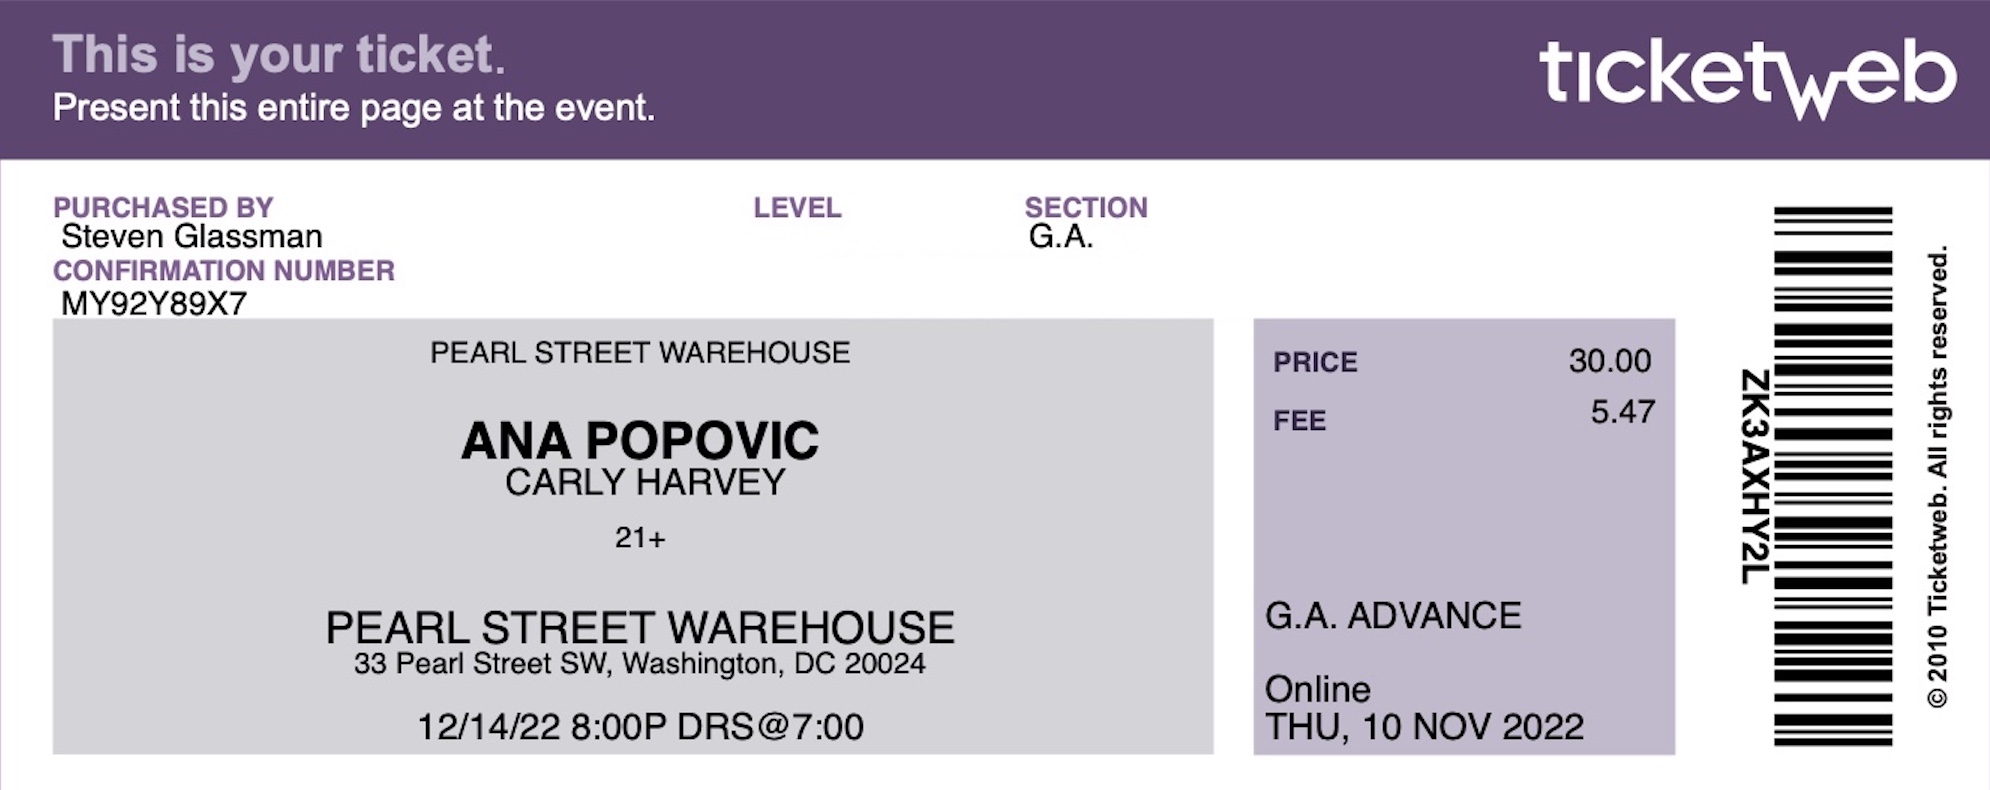Click the small PEARL STREET WAREHOUSE header text

coord(640,353)
